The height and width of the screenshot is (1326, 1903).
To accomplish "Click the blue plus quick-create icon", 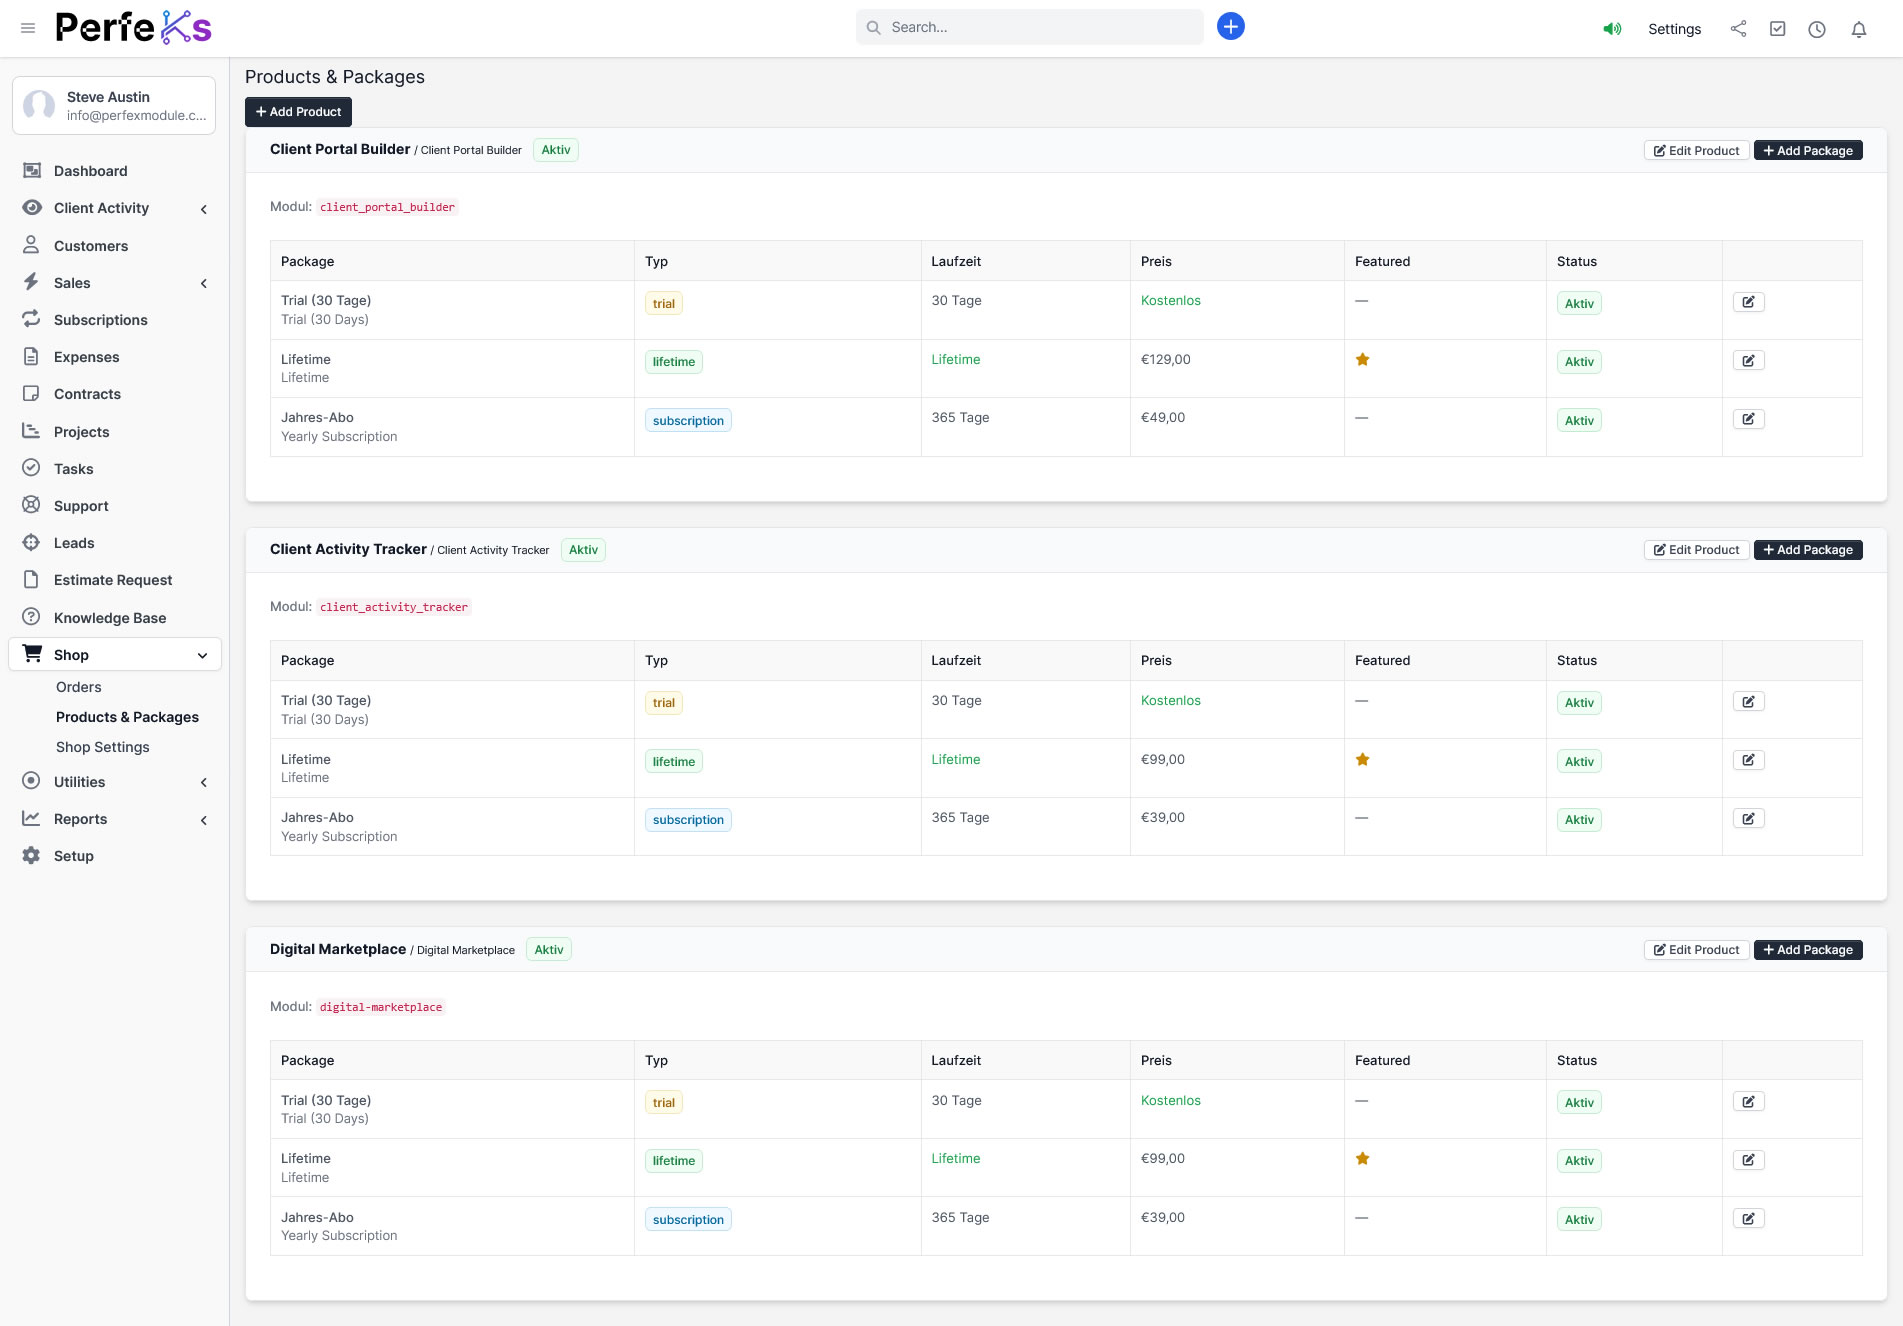I will tap(1230, 27).
